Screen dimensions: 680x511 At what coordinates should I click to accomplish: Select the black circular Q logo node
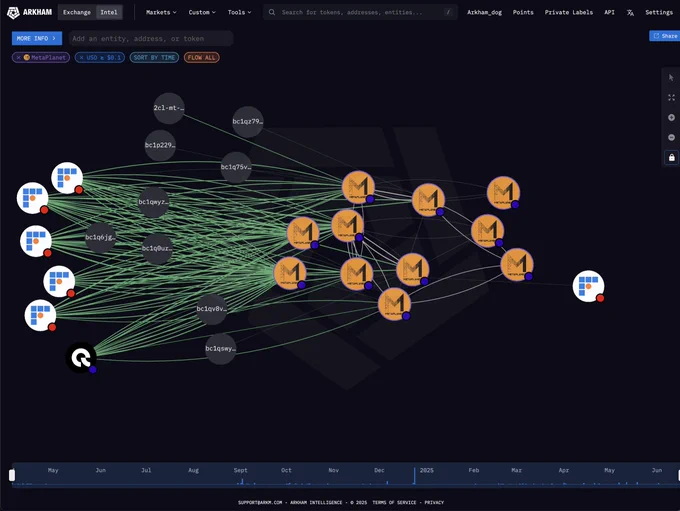click(x=81, y=357)
